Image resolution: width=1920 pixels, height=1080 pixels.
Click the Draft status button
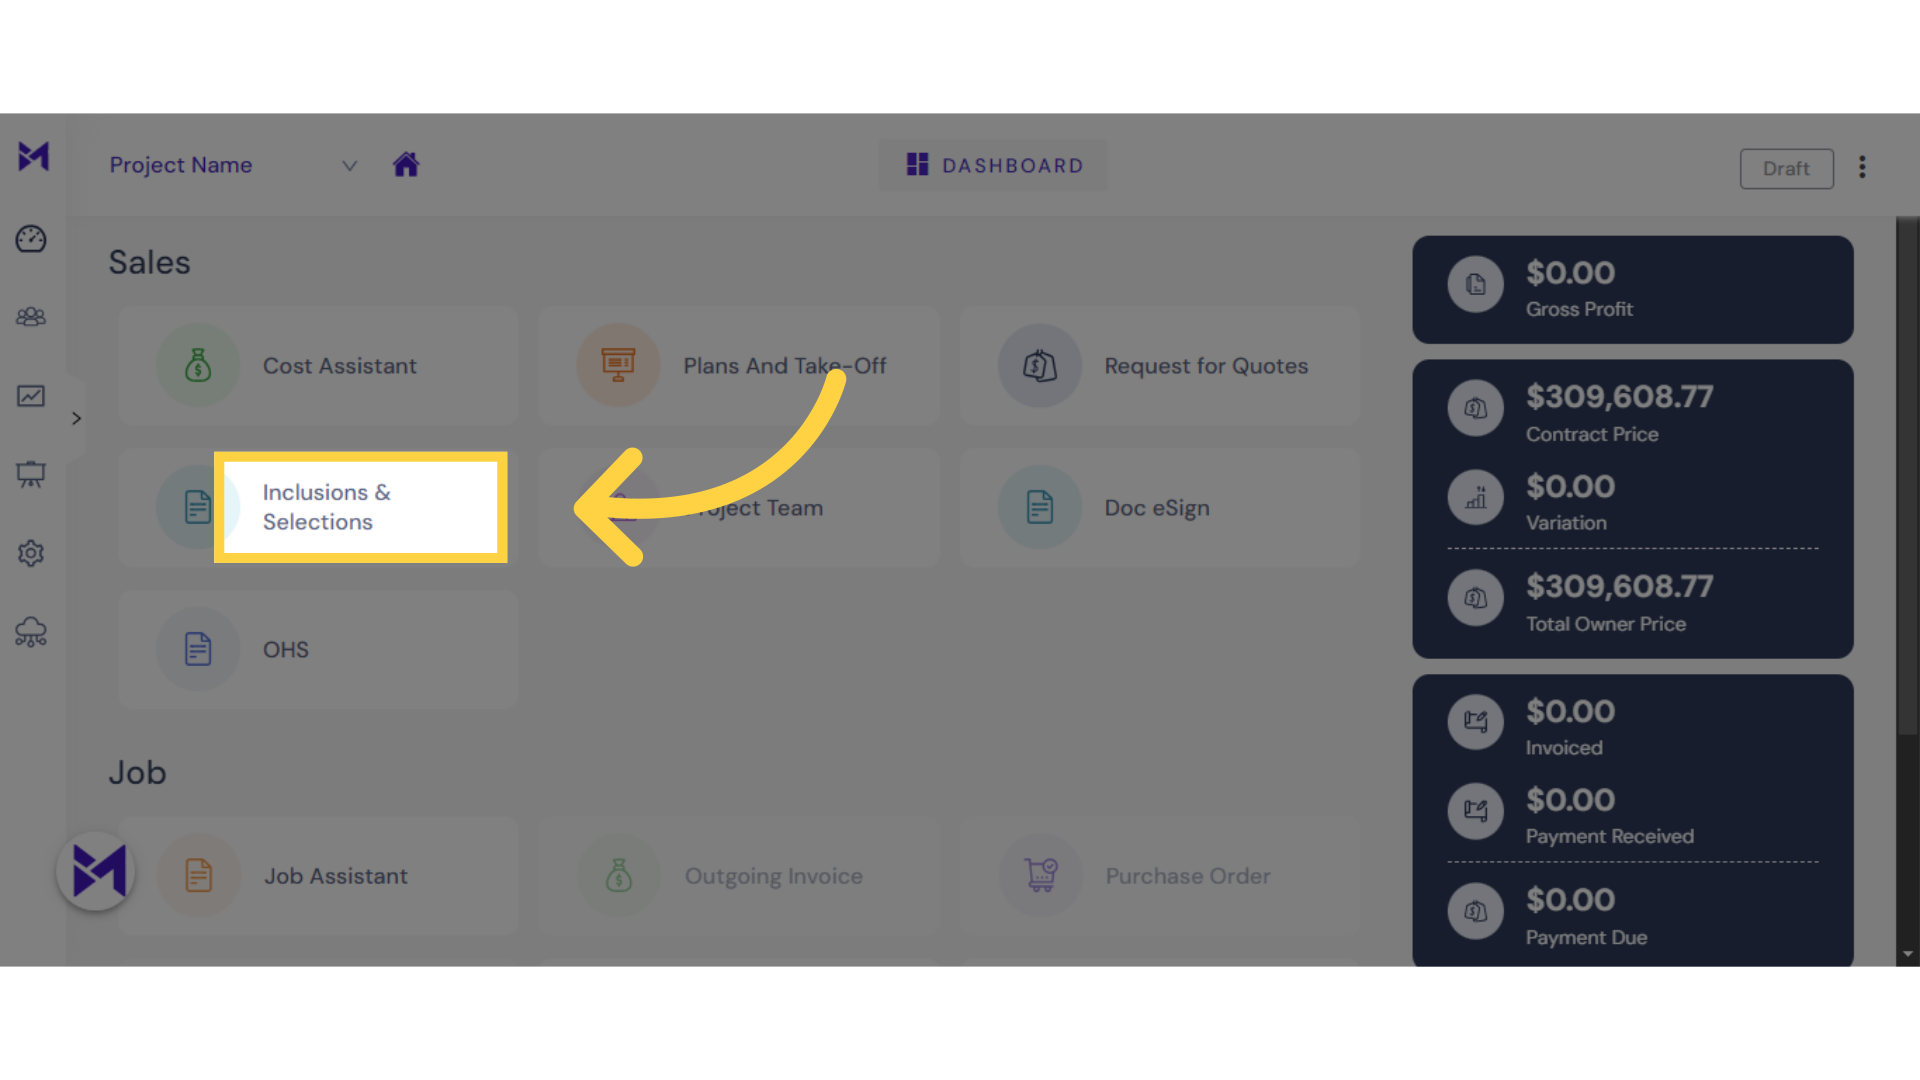point(1784,169)
